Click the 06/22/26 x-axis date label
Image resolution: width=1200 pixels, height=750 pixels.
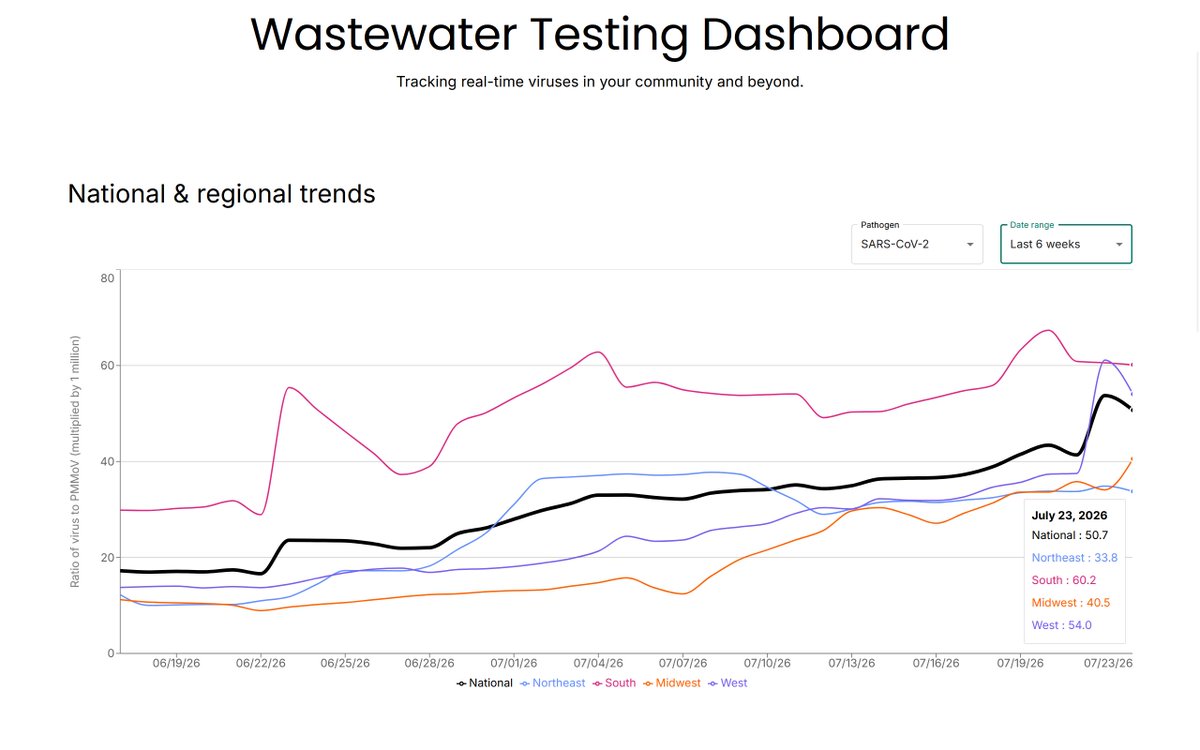point(262,663)
